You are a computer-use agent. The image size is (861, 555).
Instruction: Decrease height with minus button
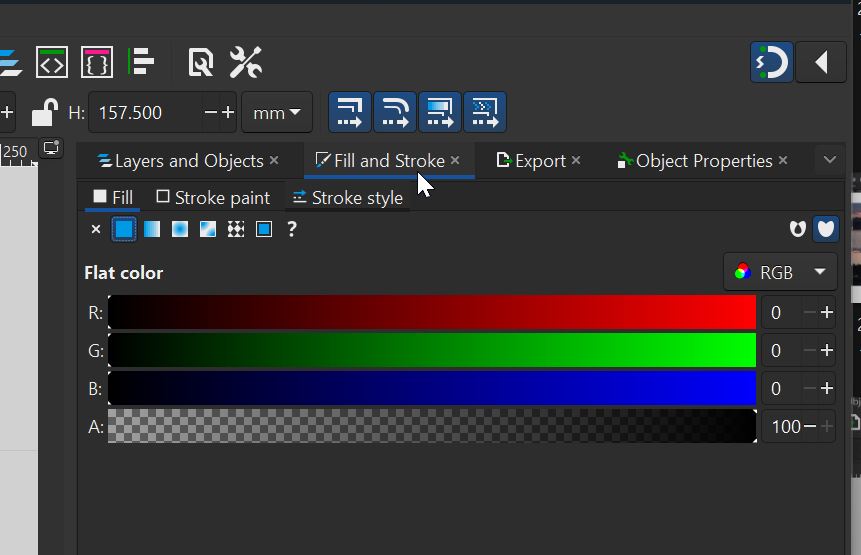[210, 113]
